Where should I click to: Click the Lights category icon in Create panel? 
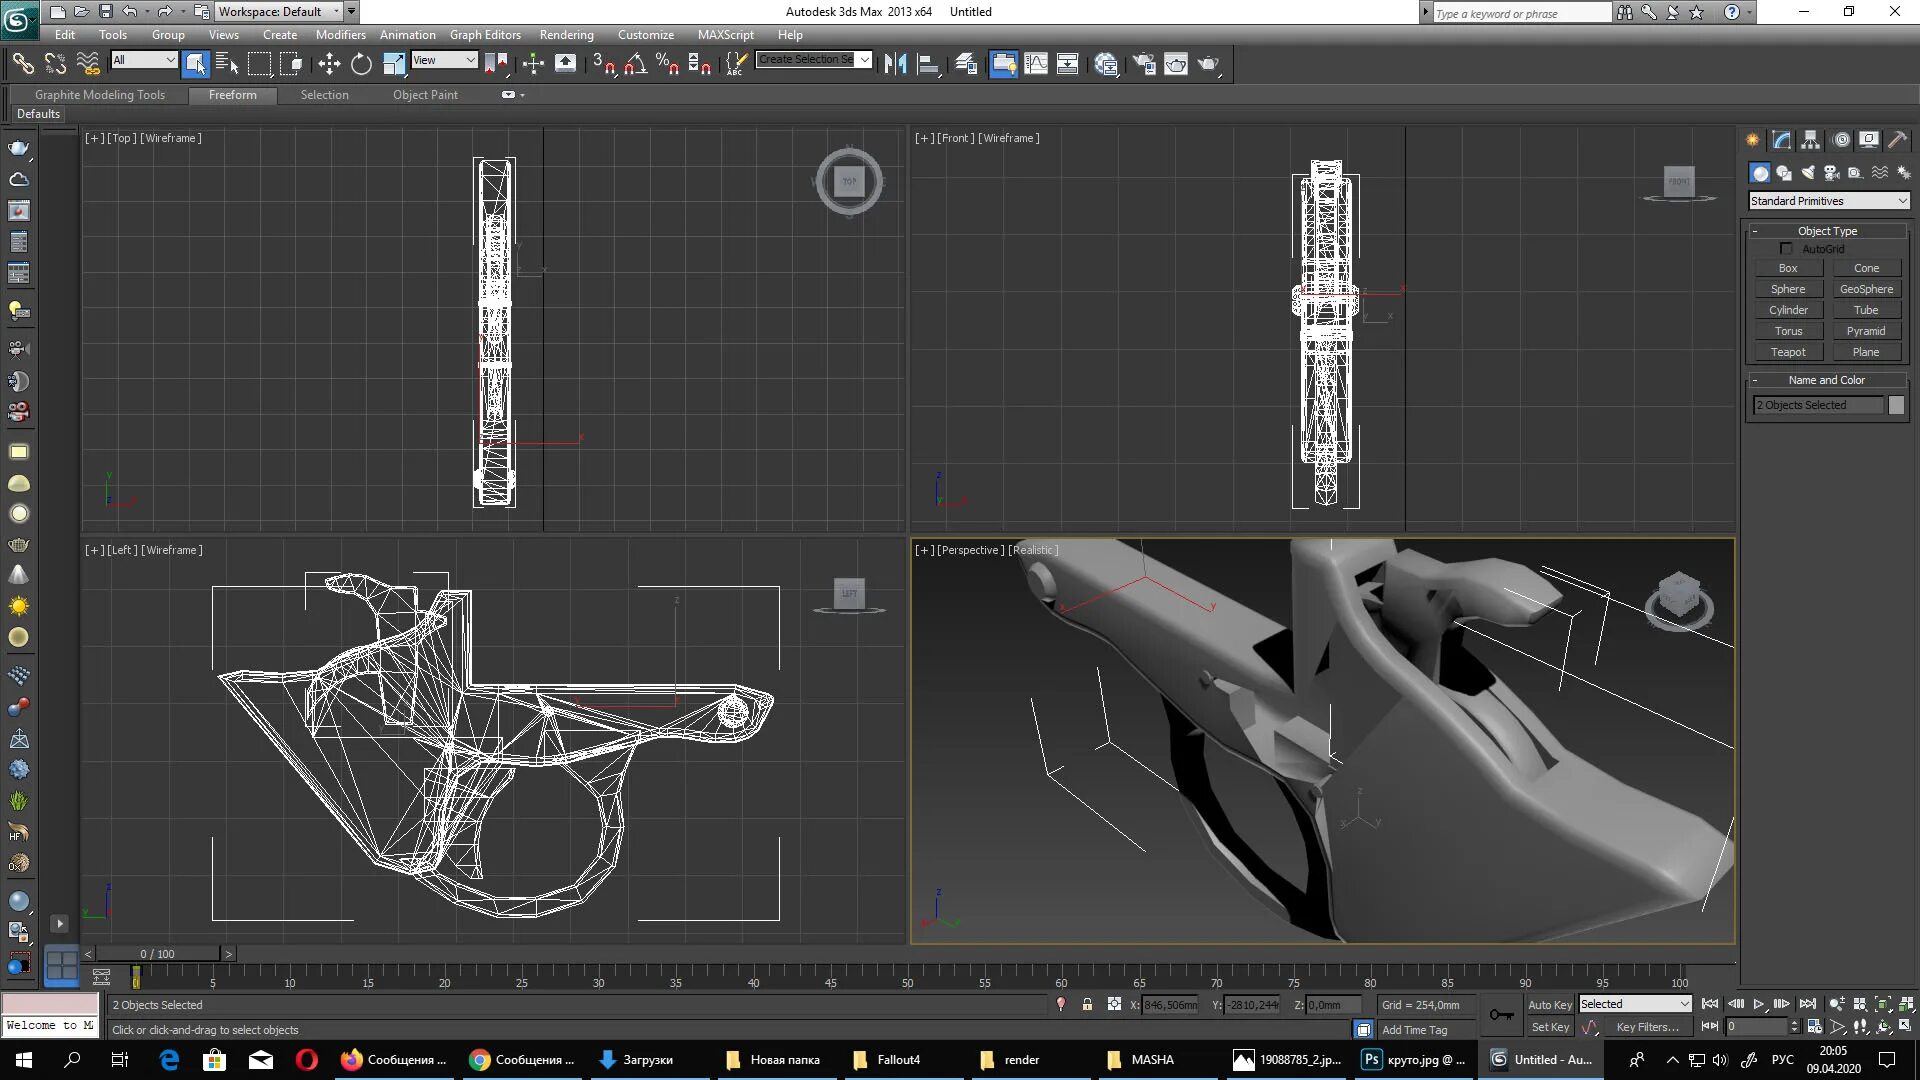click(x=1808, y=173)
